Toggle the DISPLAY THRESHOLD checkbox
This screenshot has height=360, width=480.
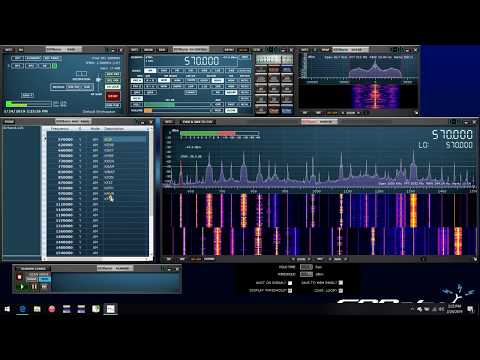(290, 291)
